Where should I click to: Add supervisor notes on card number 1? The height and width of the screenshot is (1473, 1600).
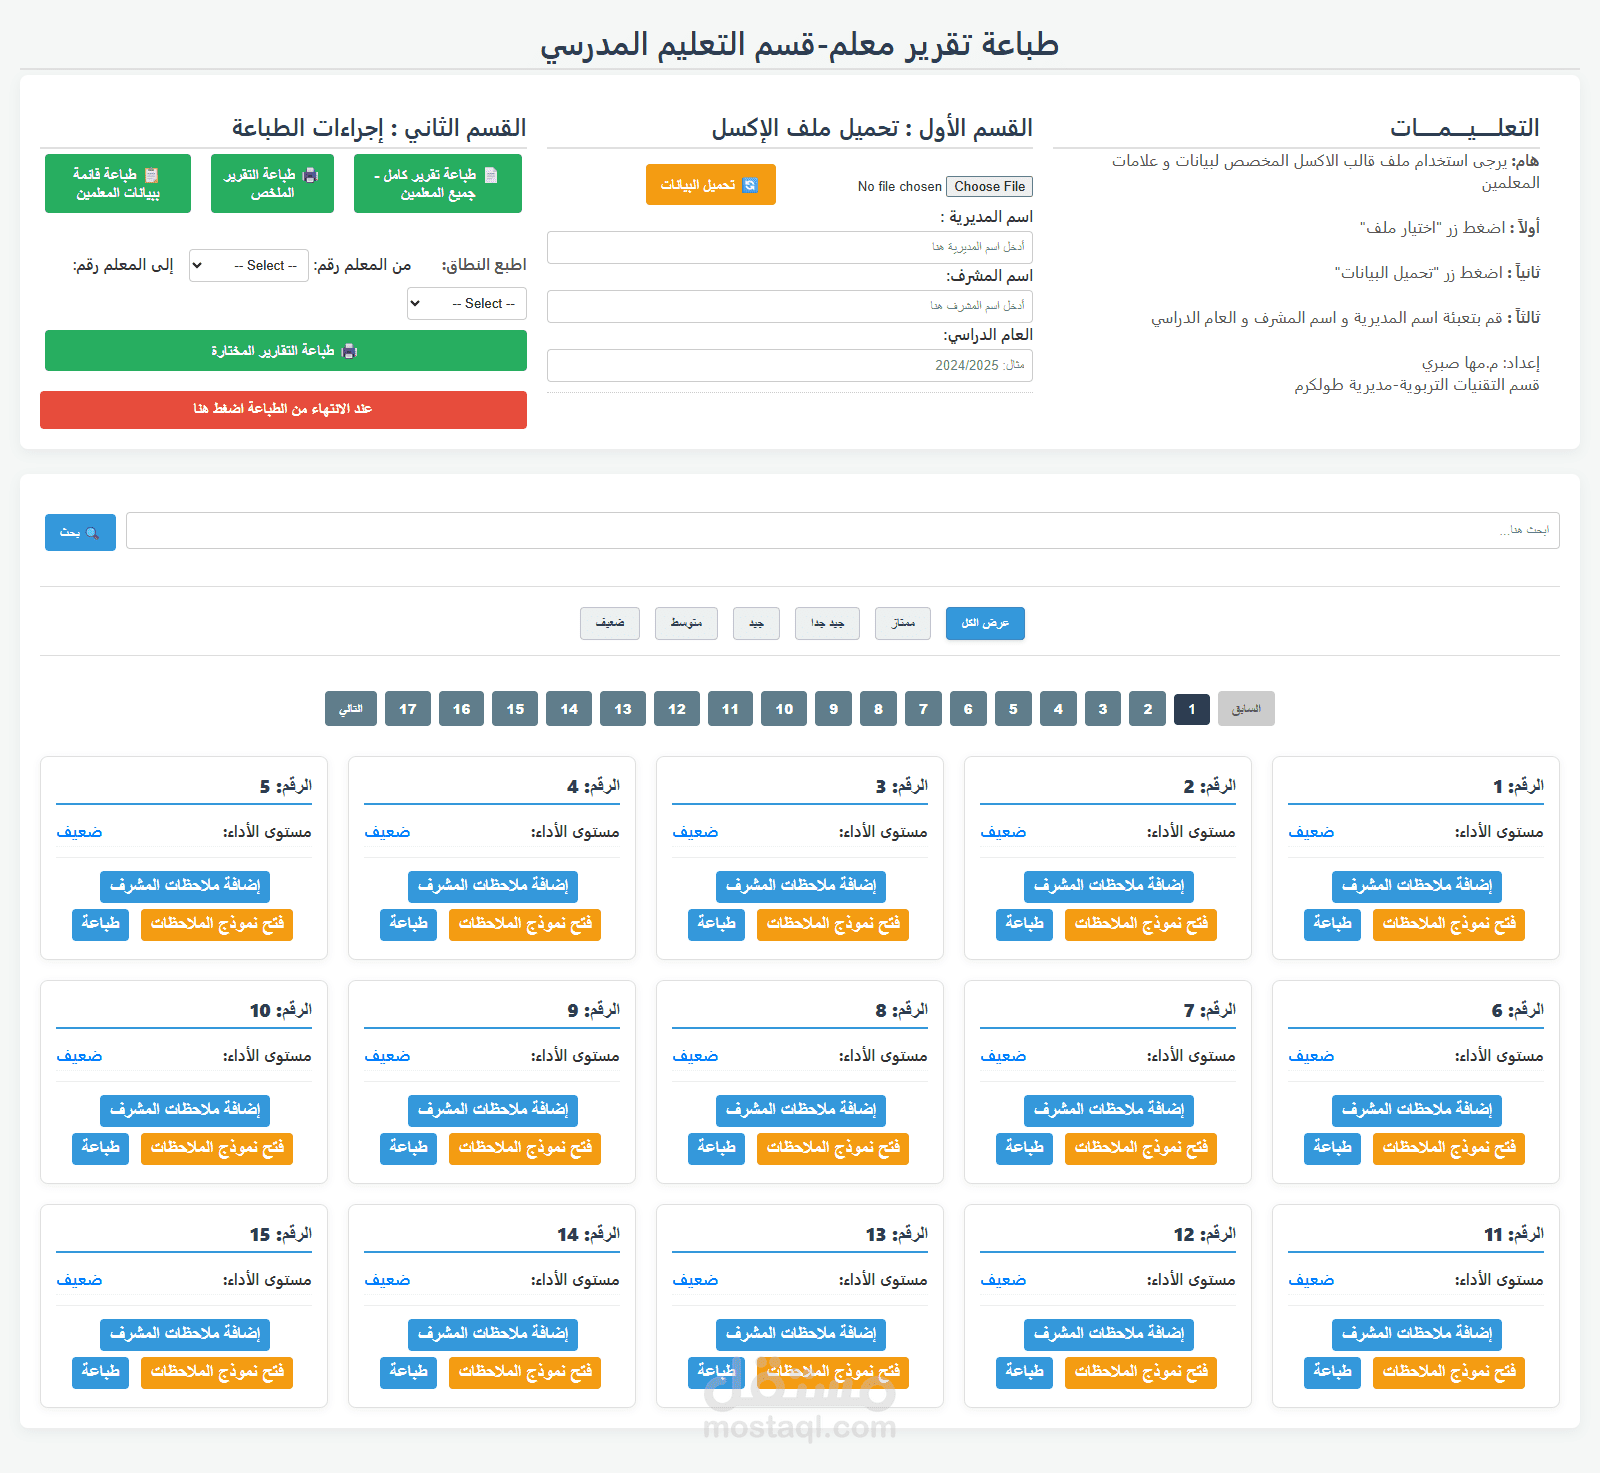tap(1417, 886)
